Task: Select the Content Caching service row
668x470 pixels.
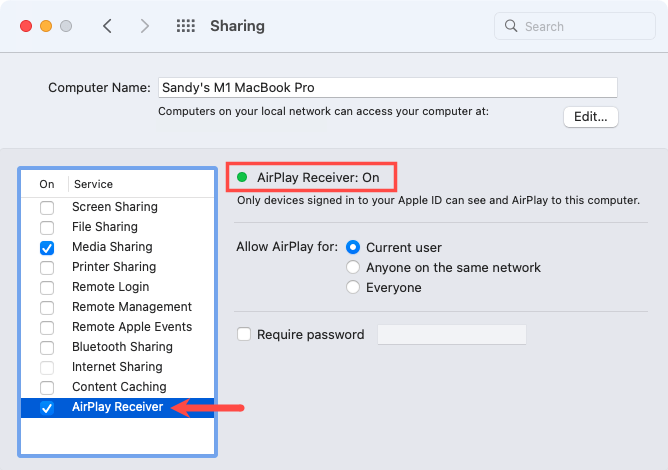Action: click(x=118, y=387)
